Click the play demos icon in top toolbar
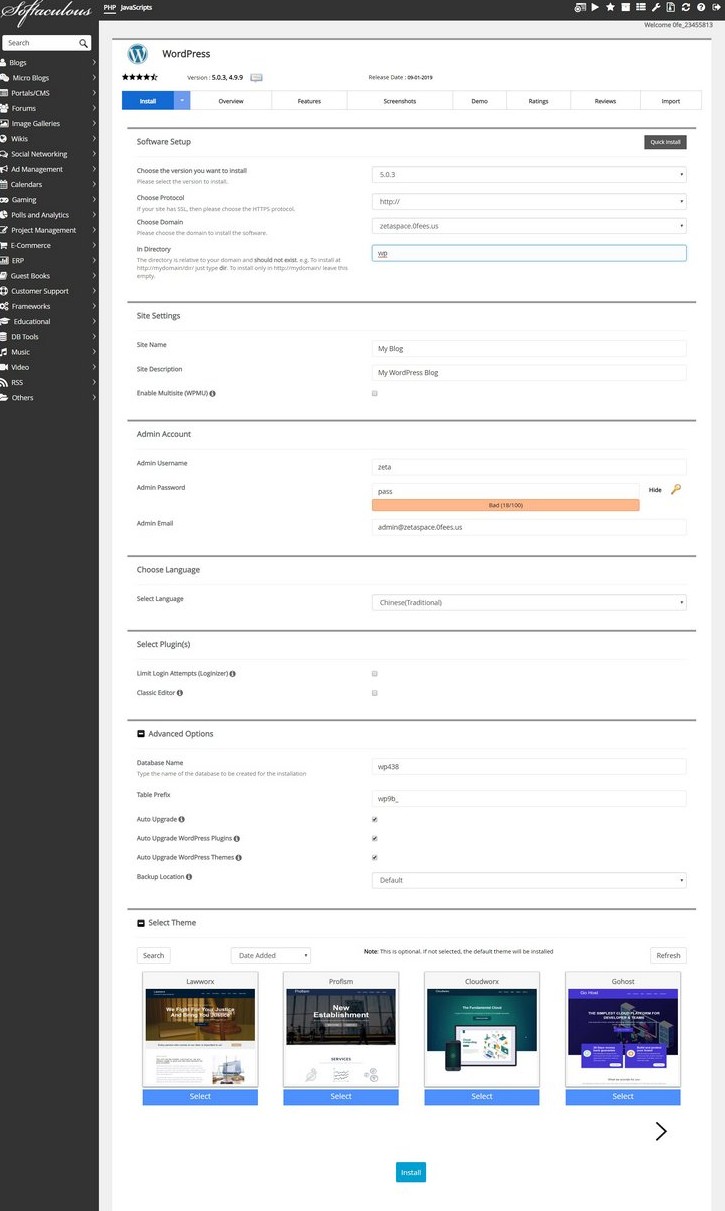 tap(595, 7)
